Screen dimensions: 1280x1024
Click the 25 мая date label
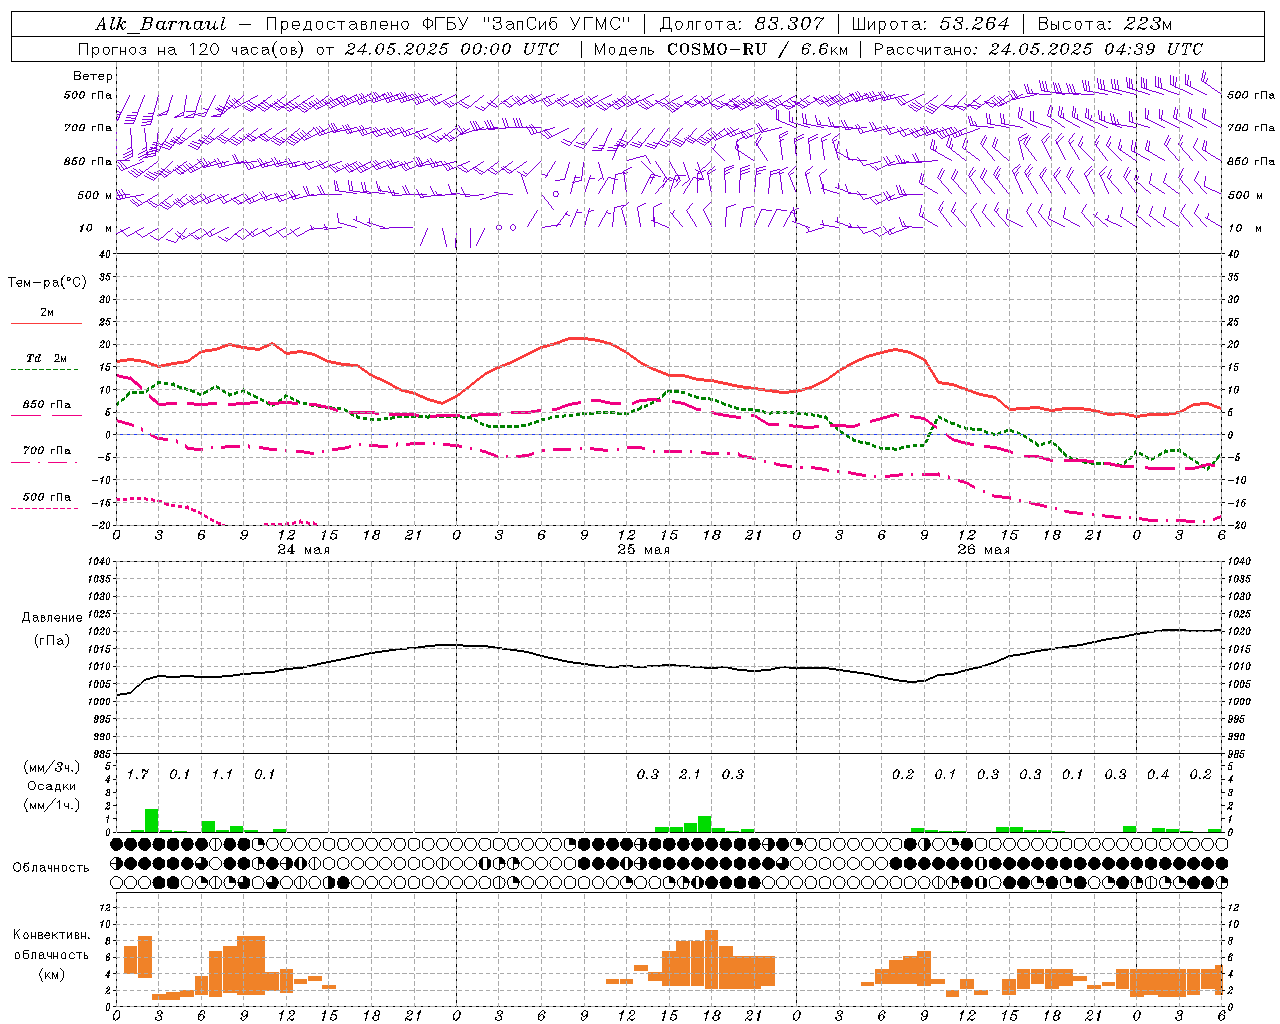643,550
